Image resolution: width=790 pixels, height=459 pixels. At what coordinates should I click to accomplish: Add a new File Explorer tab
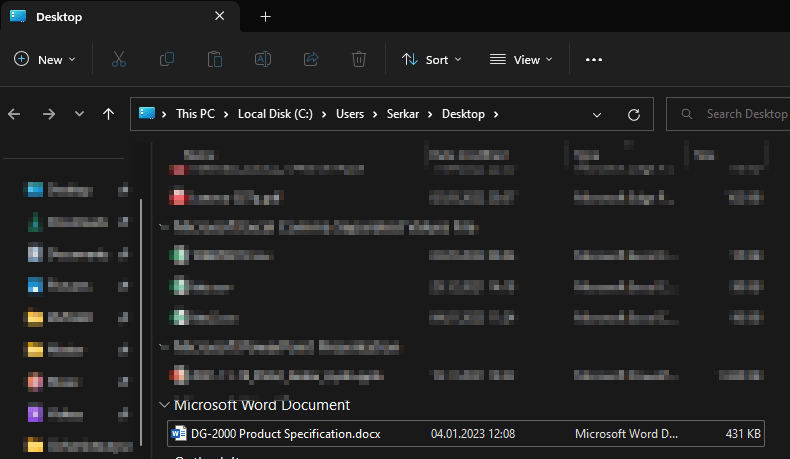pos(266,17)
